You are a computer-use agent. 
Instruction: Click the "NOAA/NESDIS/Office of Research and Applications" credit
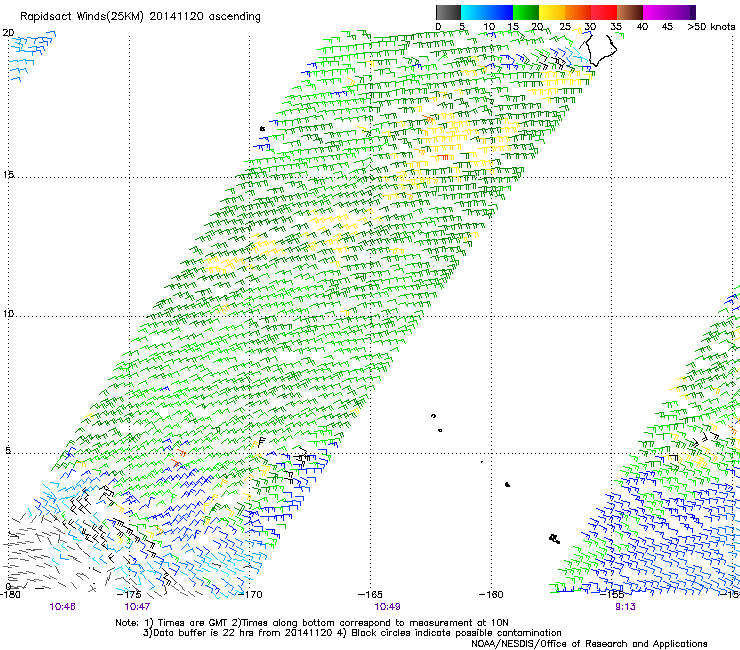[589, 644]
